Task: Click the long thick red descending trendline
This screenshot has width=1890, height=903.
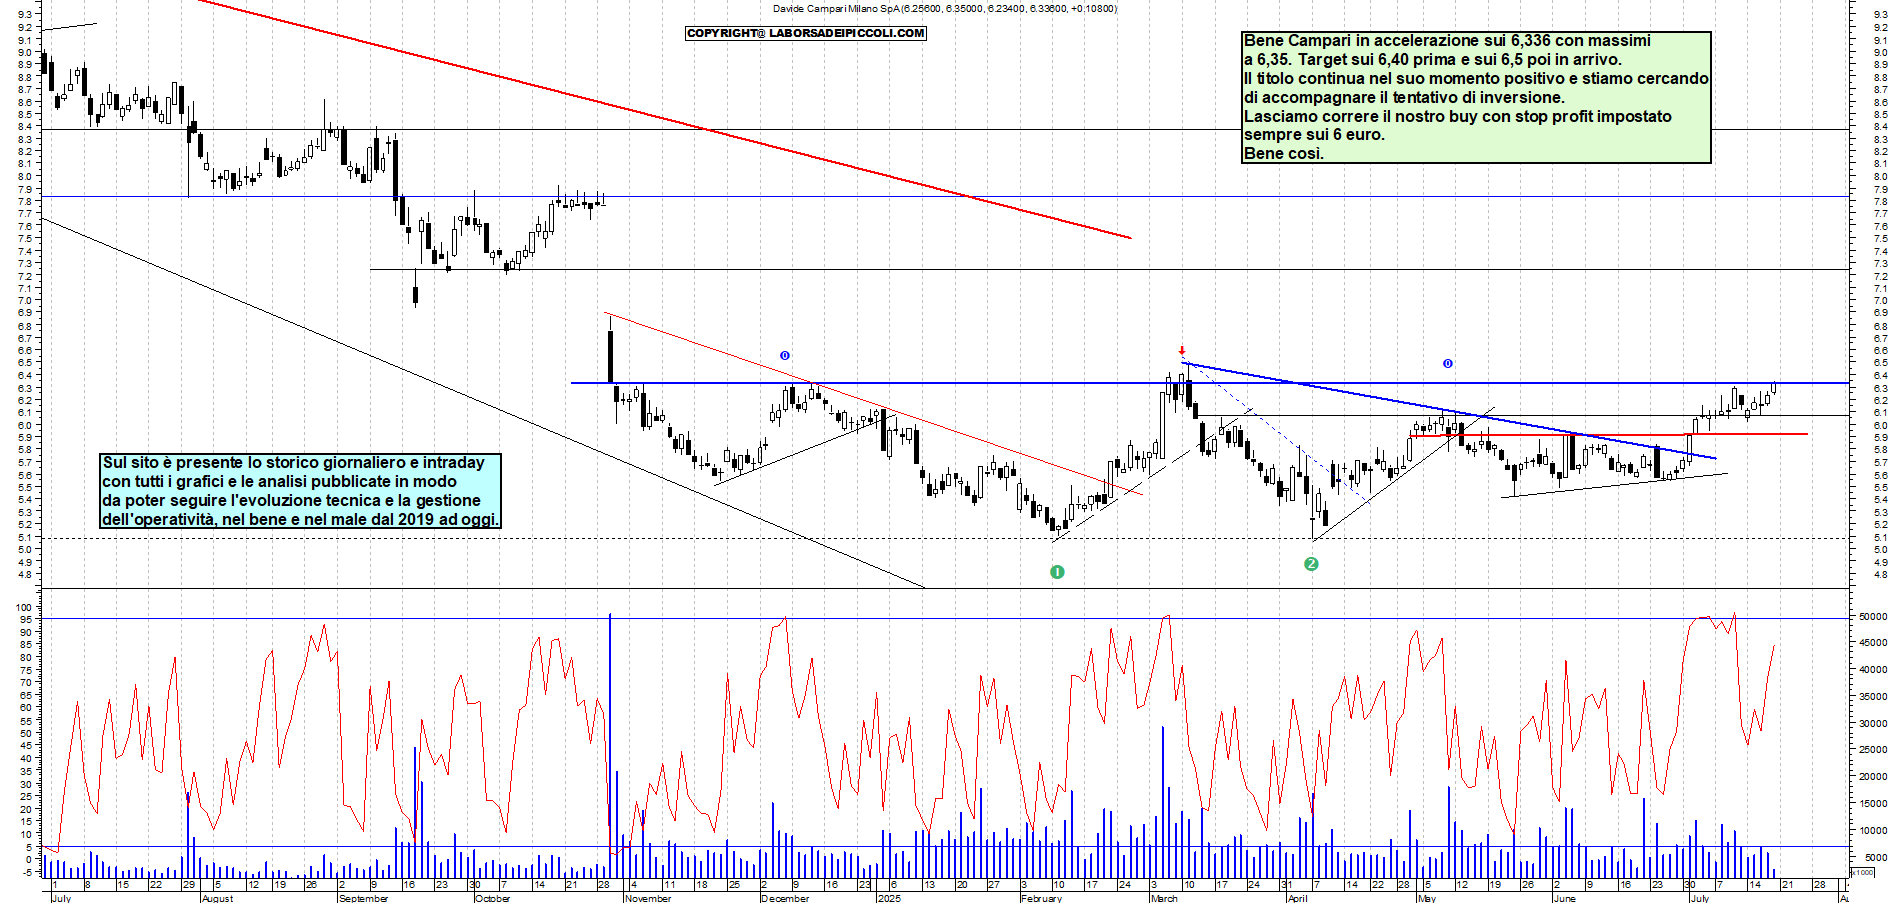Action: pyautogui.click(x=664, y=119)
